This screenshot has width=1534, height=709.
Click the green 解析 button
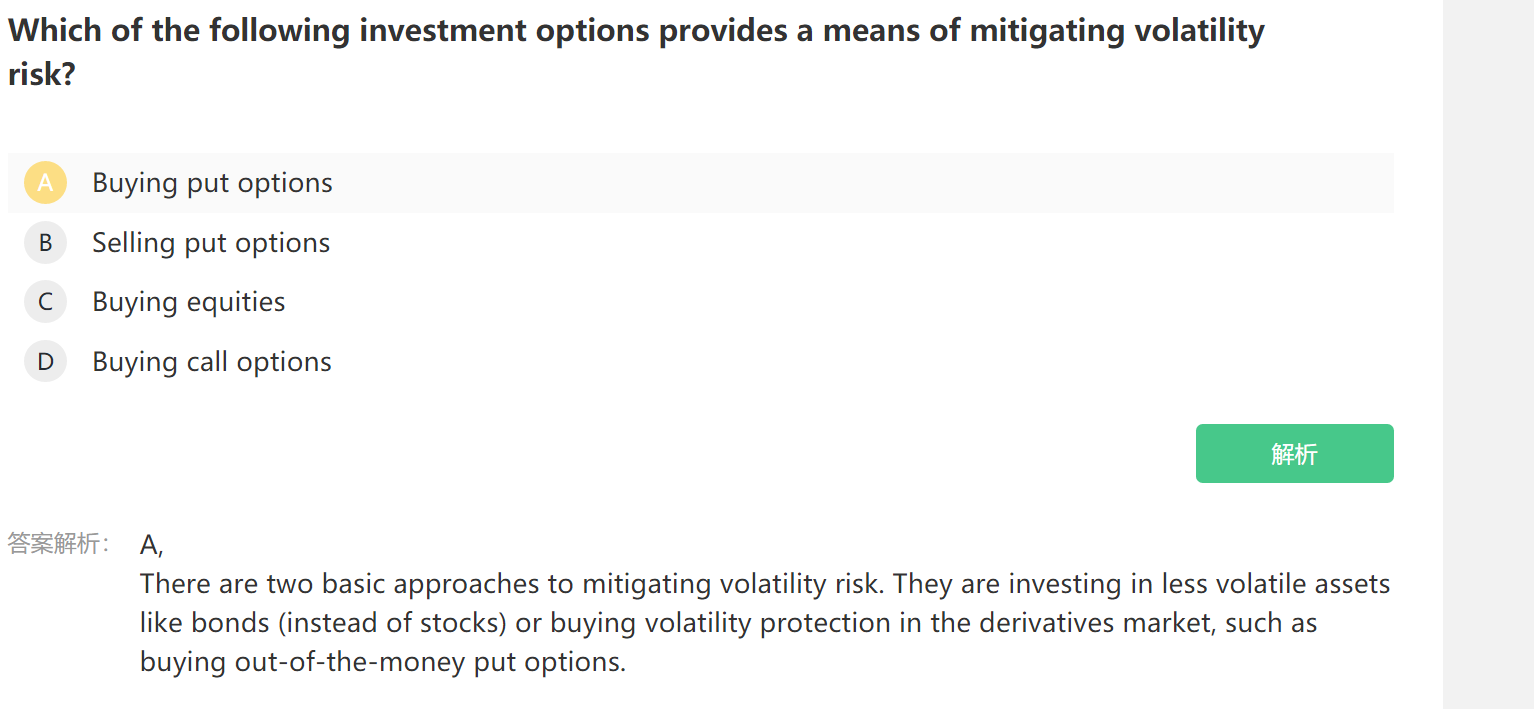coord(1294,454)
